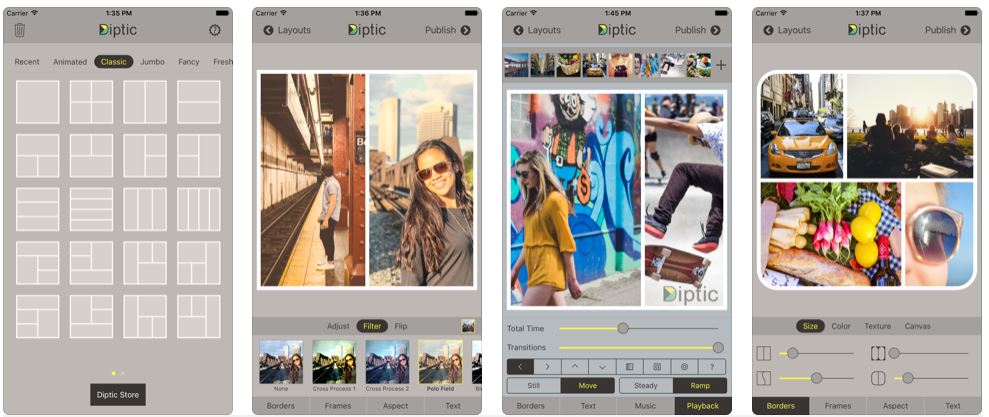
Task: Open the Jumbo layouts category
Action: tap(152, 62)
